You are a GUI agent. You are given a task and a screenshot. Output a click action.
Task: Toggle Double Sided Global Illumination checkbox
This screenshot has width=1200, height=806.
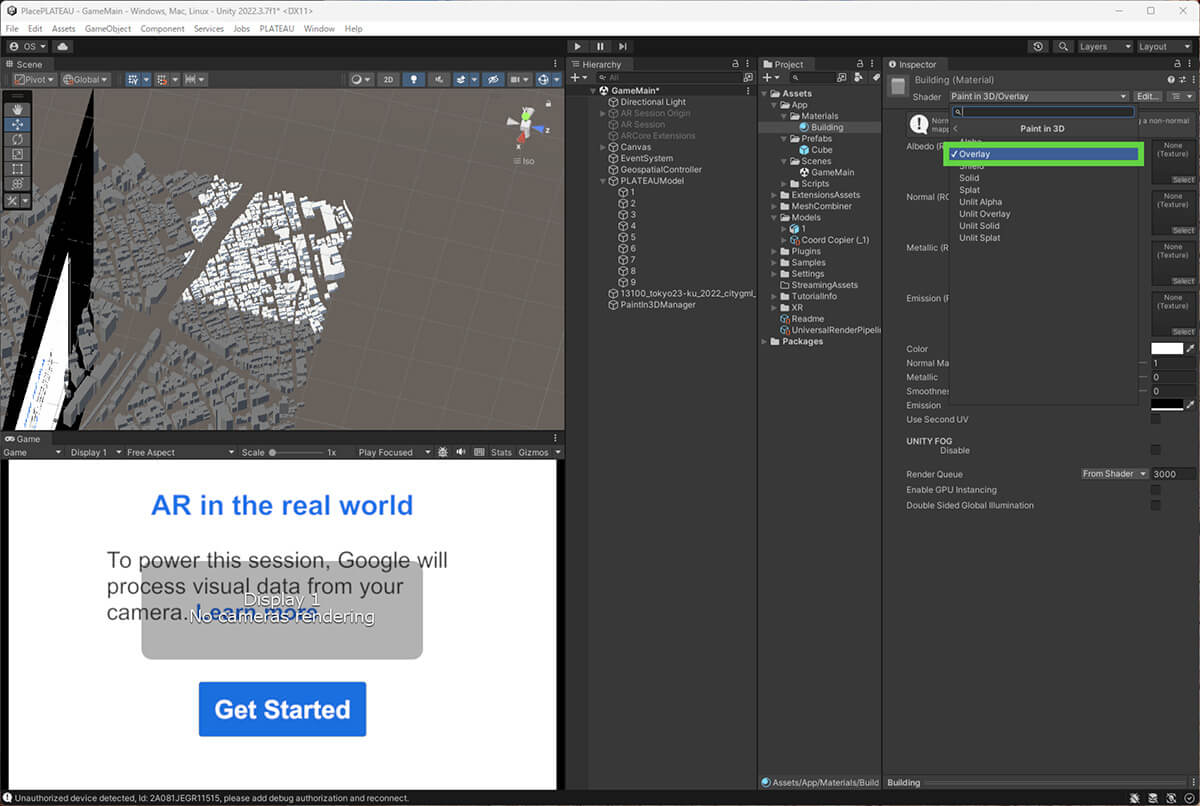tap(1155, 505)
